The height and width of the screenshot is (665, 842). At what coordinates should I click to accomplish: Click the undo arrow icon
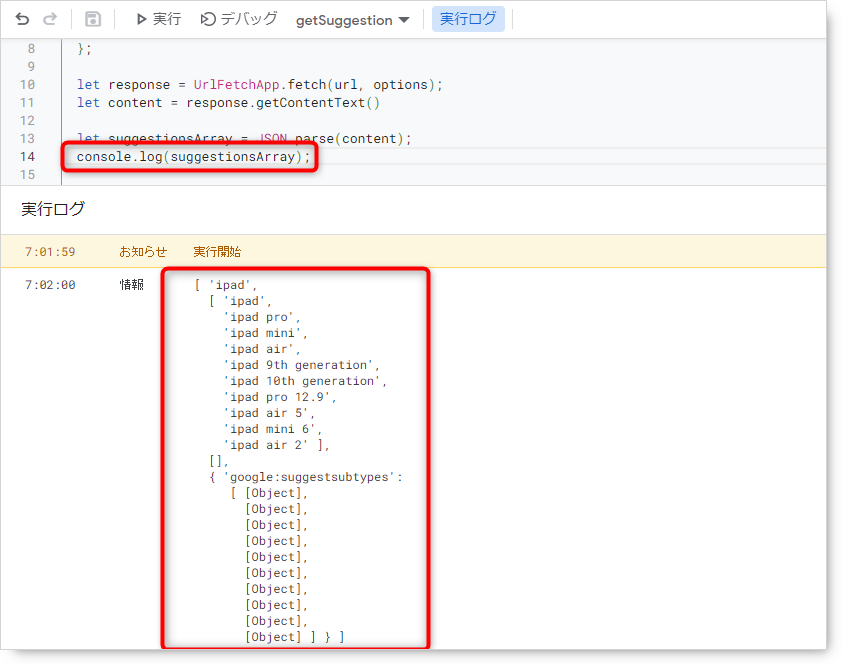pyautogui.click(x=22, y=20)
